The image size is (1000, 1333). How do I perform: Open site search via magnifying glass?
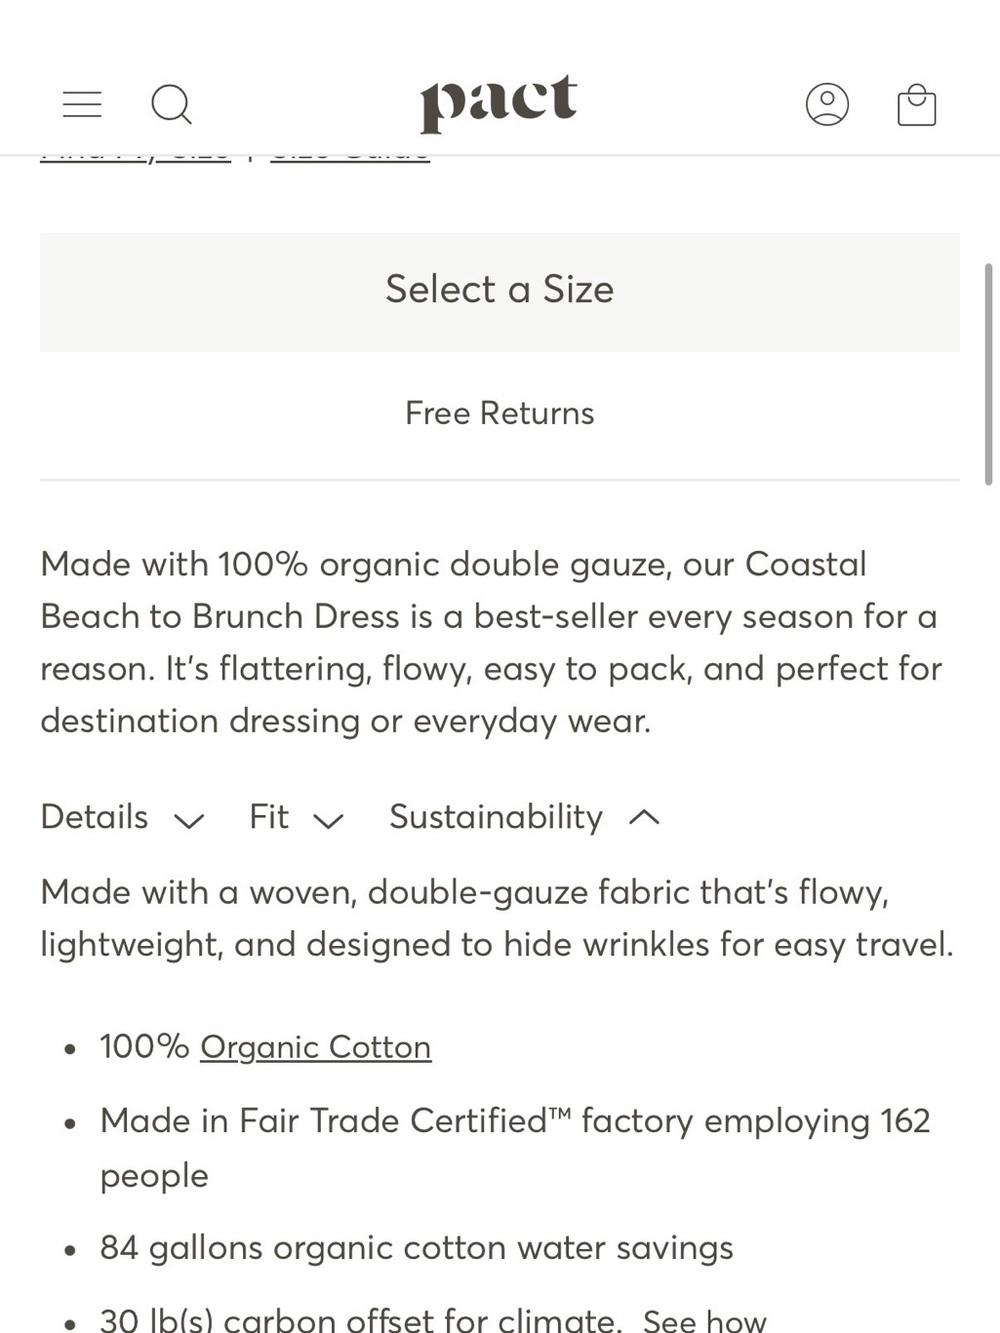pos(171,104)
